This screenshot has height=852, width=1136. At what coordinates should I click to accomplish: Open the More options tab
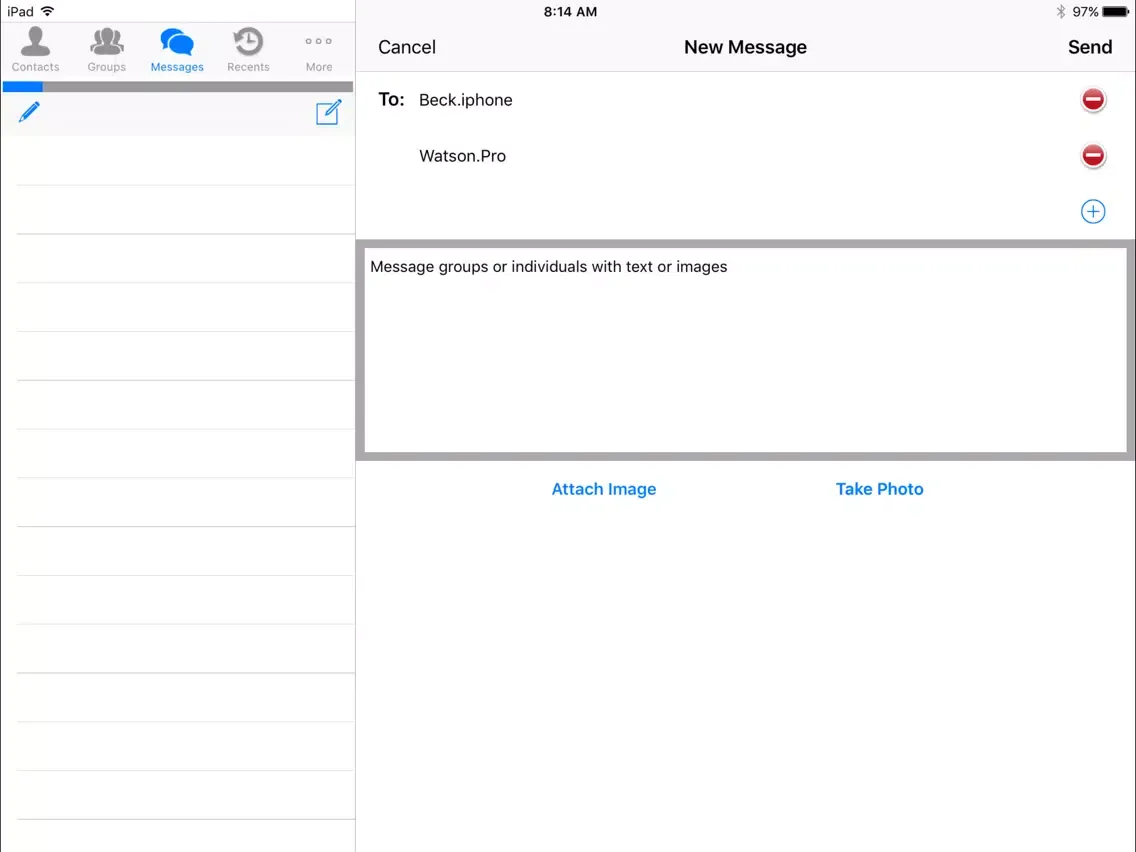click(x=319, y=49)
